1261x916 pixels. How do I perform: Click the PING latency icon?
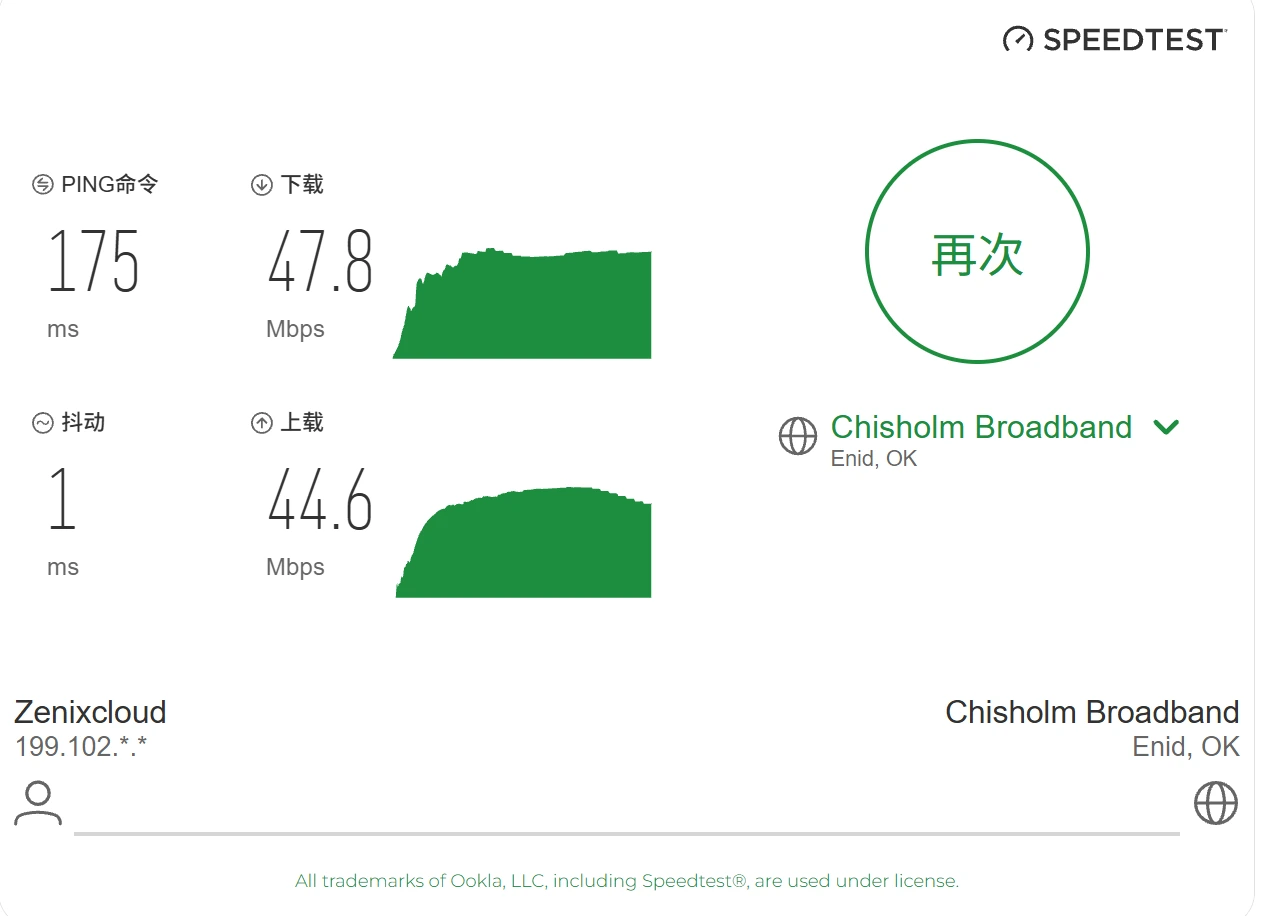(43, 185)
